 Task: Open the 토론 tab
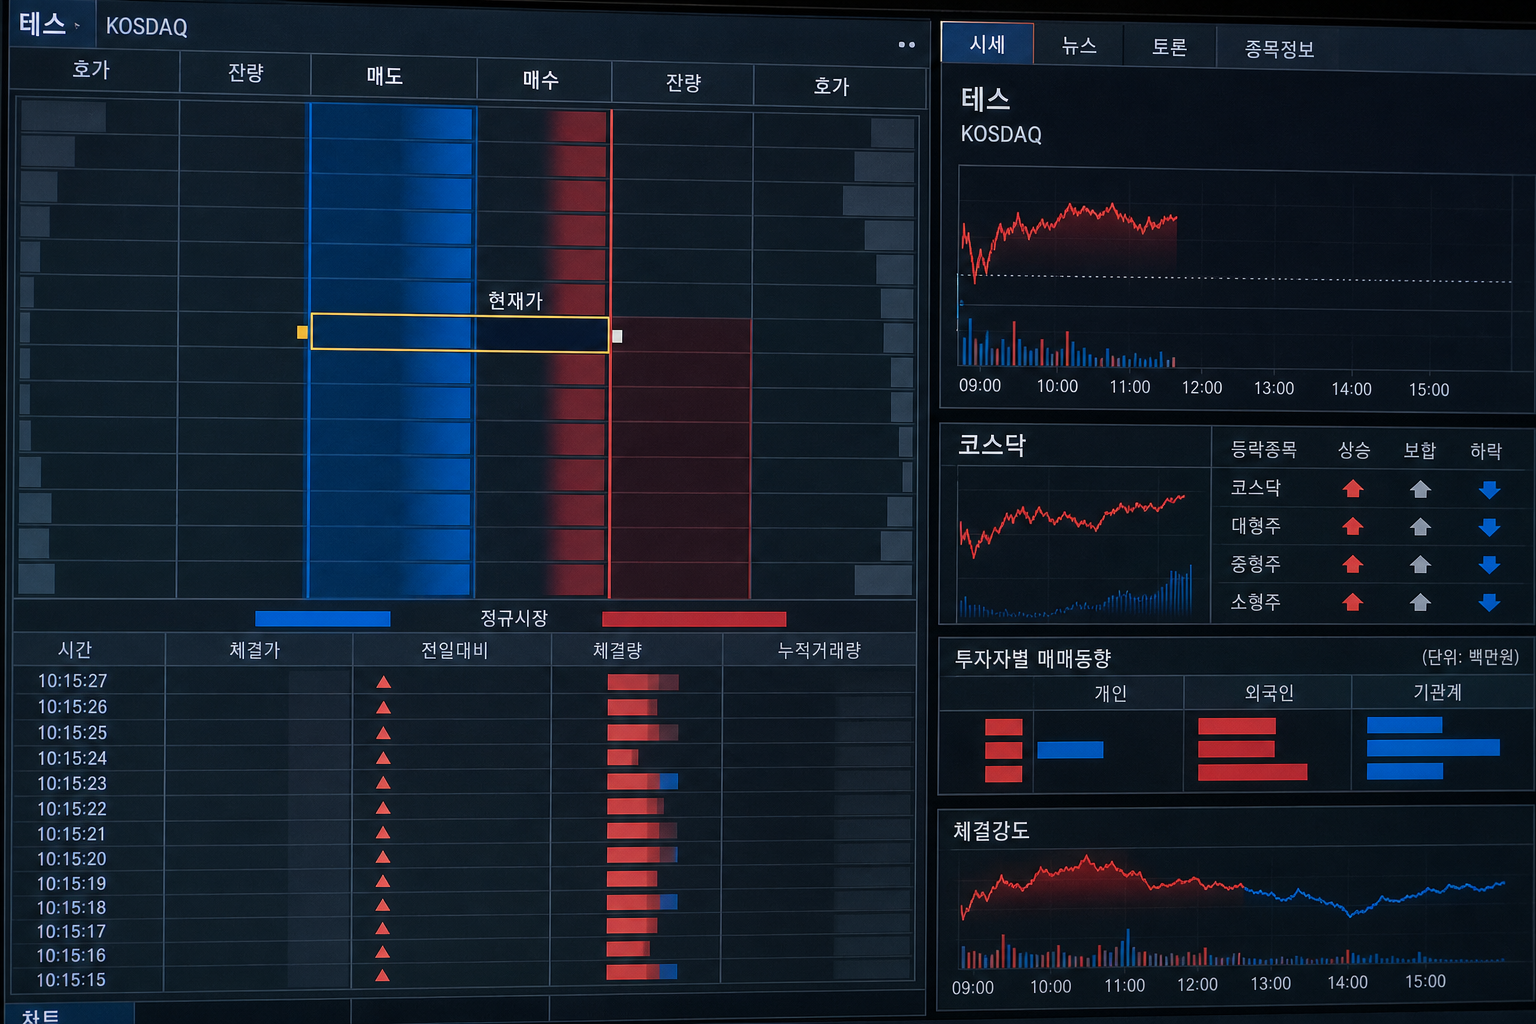point(1169,47)
